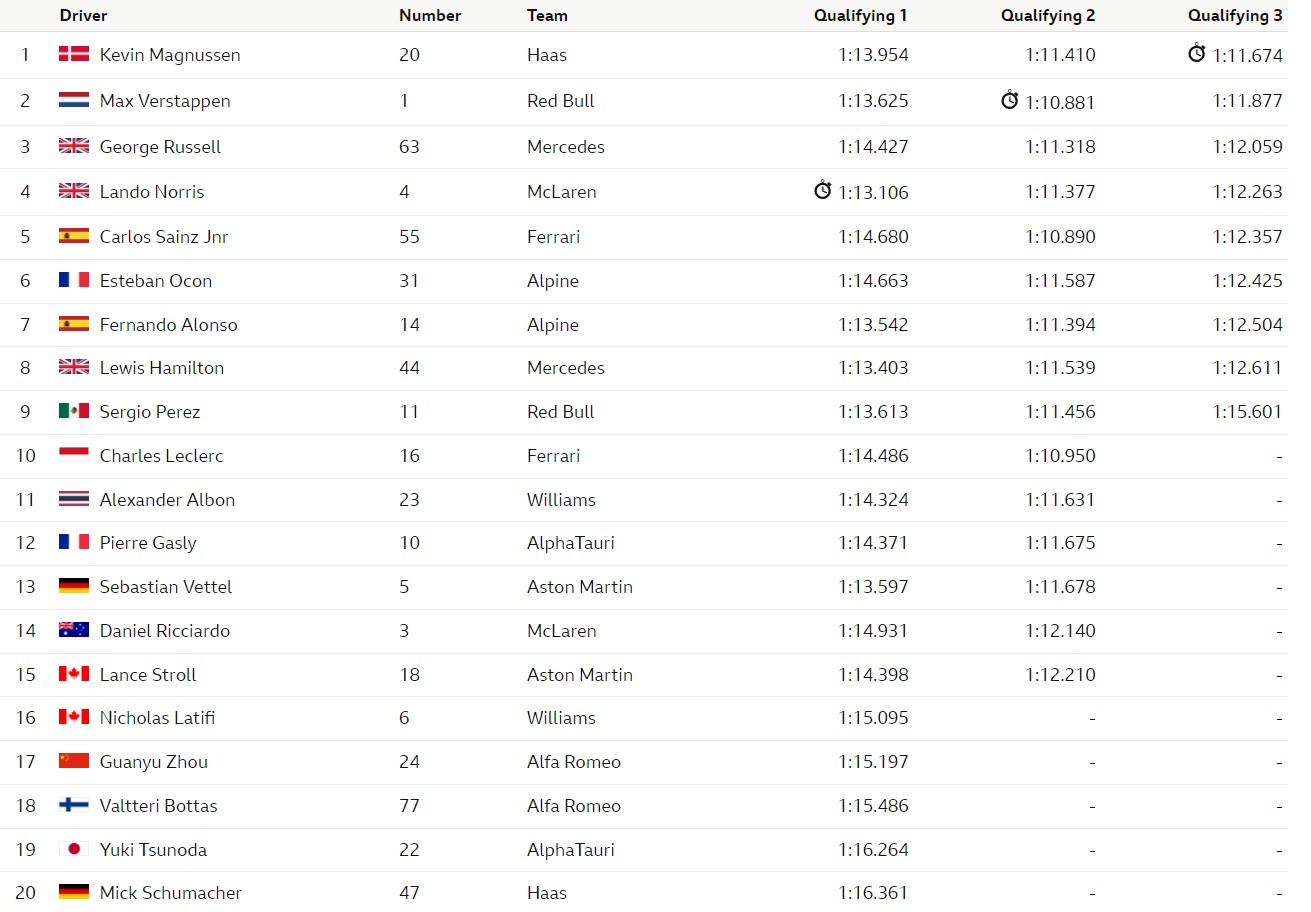Click the Qualifying 3 column header
Screen dimensions: 1311x912
1235,15
